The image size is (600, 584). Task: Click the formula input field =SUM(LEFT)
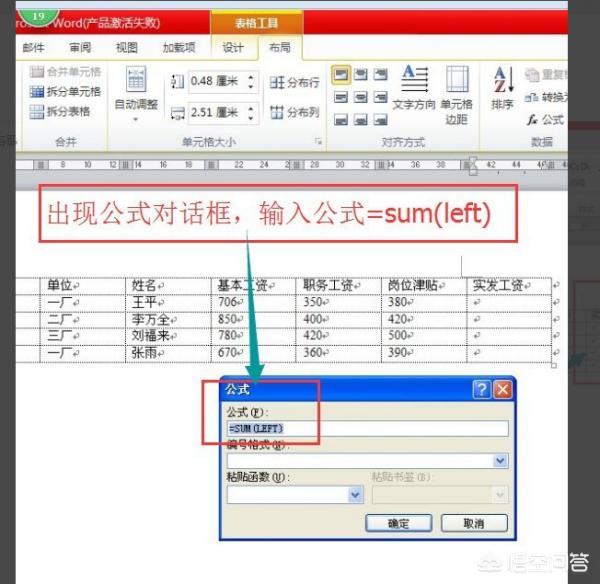point(367,428)
